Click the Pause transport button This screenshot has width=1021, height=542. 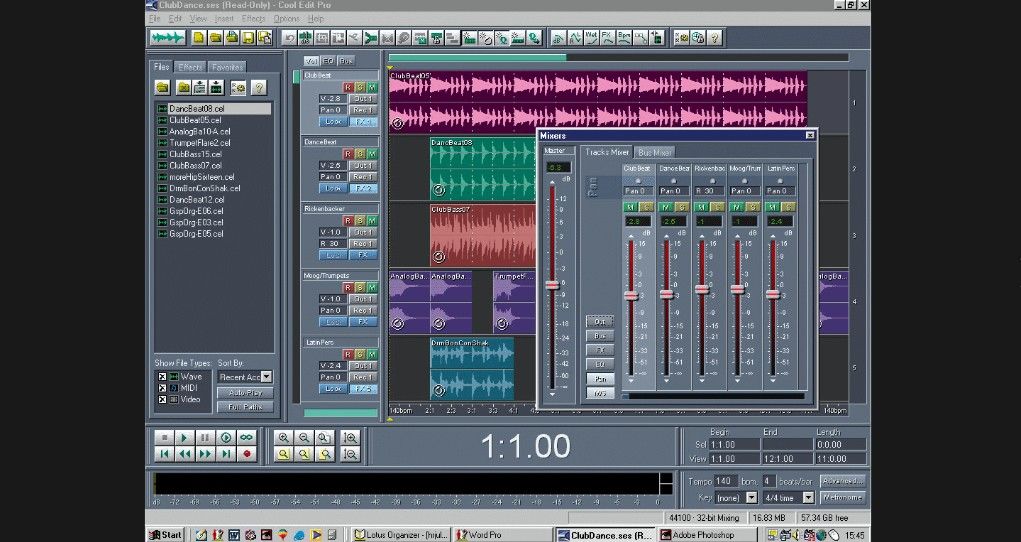point(205,438)
